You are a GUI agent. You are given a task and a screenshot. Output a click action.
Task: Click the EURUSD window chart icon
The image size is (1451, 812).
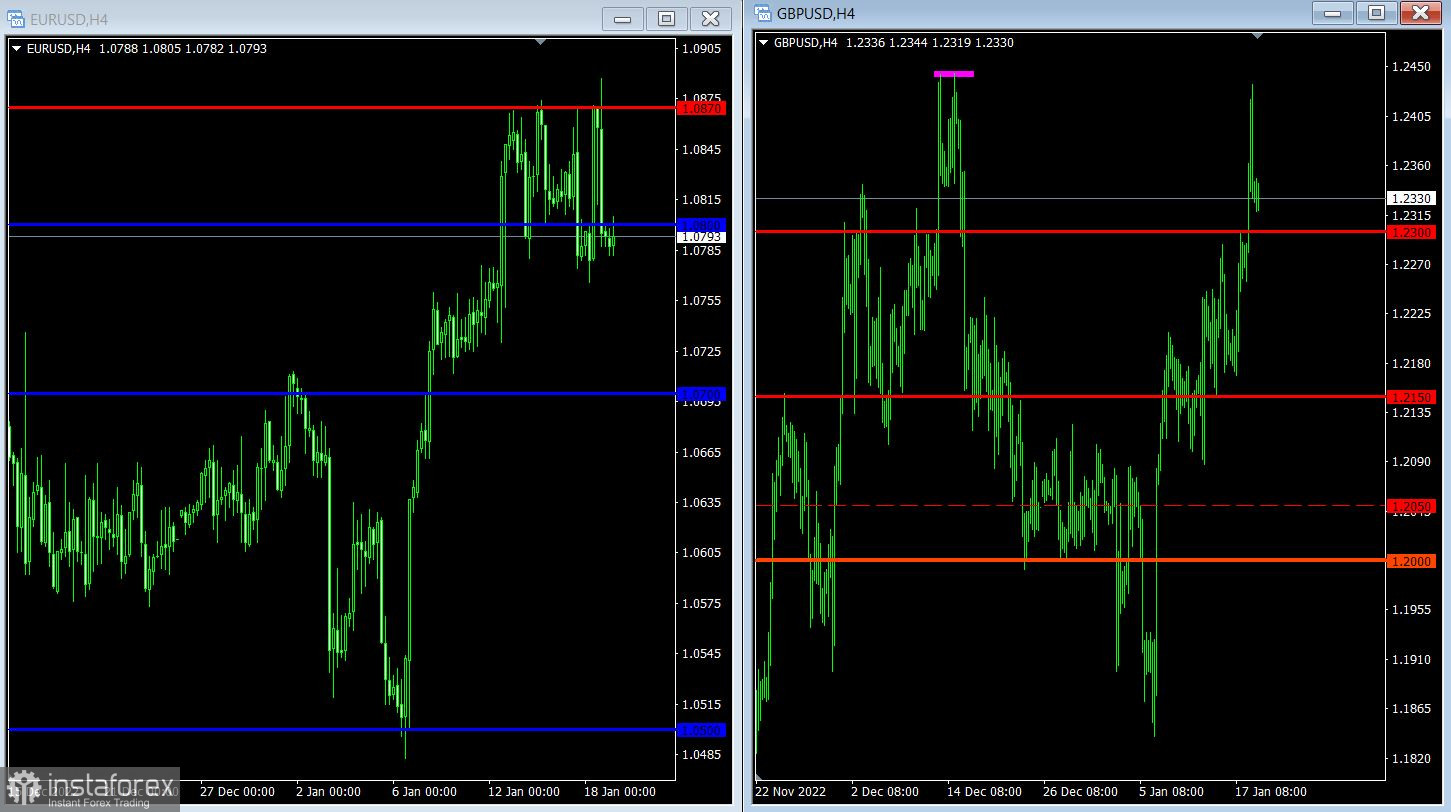15,19
